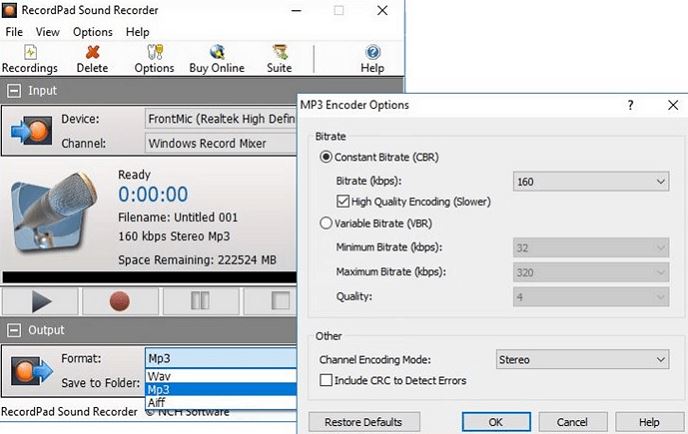Enable Include CRC to Detect Errors
Screen dimensions: 688x434
pos(326,380)
